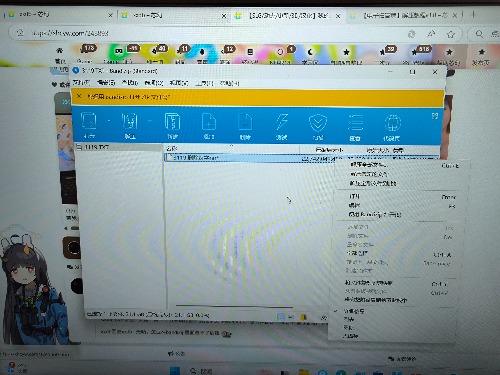This screenshot has width=500, height=375.
Task: Select the last view option in context menu
Action: point(351,336)
